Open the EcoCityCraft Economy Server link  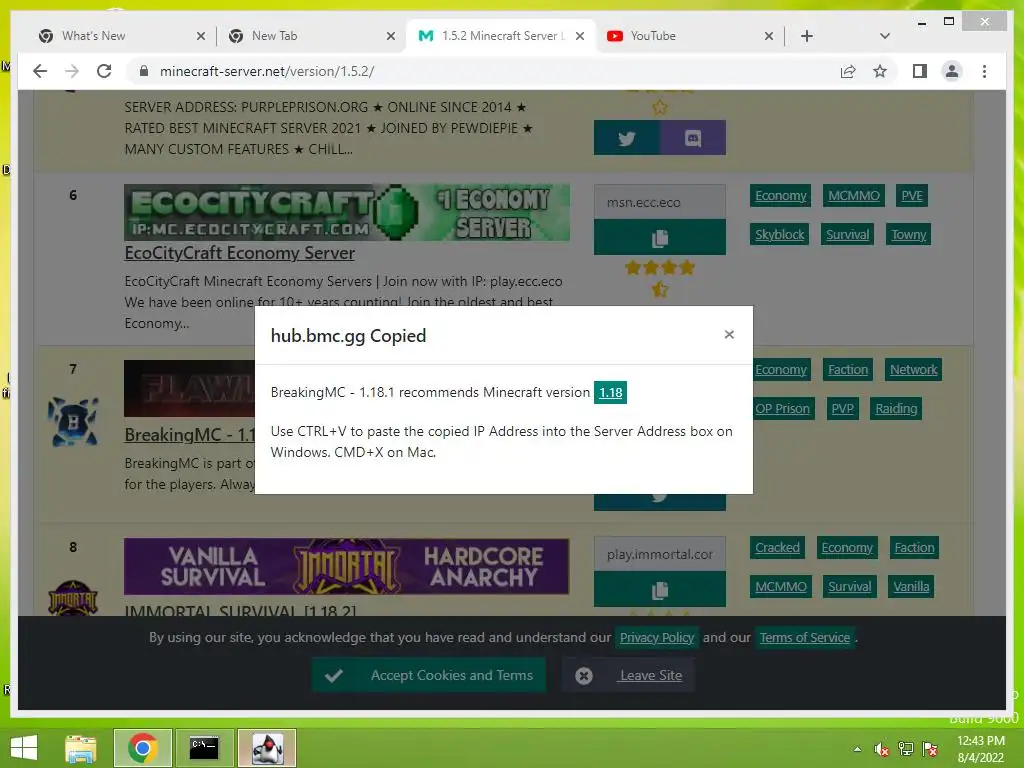coord(239,253)
